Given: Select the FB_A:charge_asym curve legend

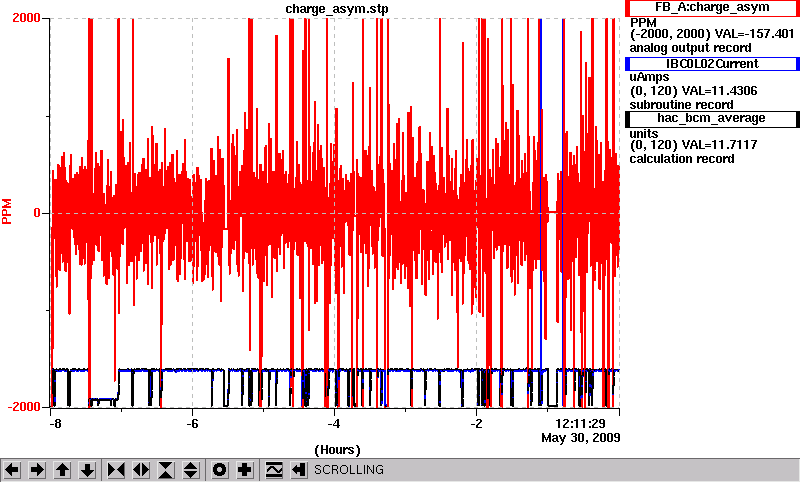Looking at the screenshot, I should click(x=712, y=8).
